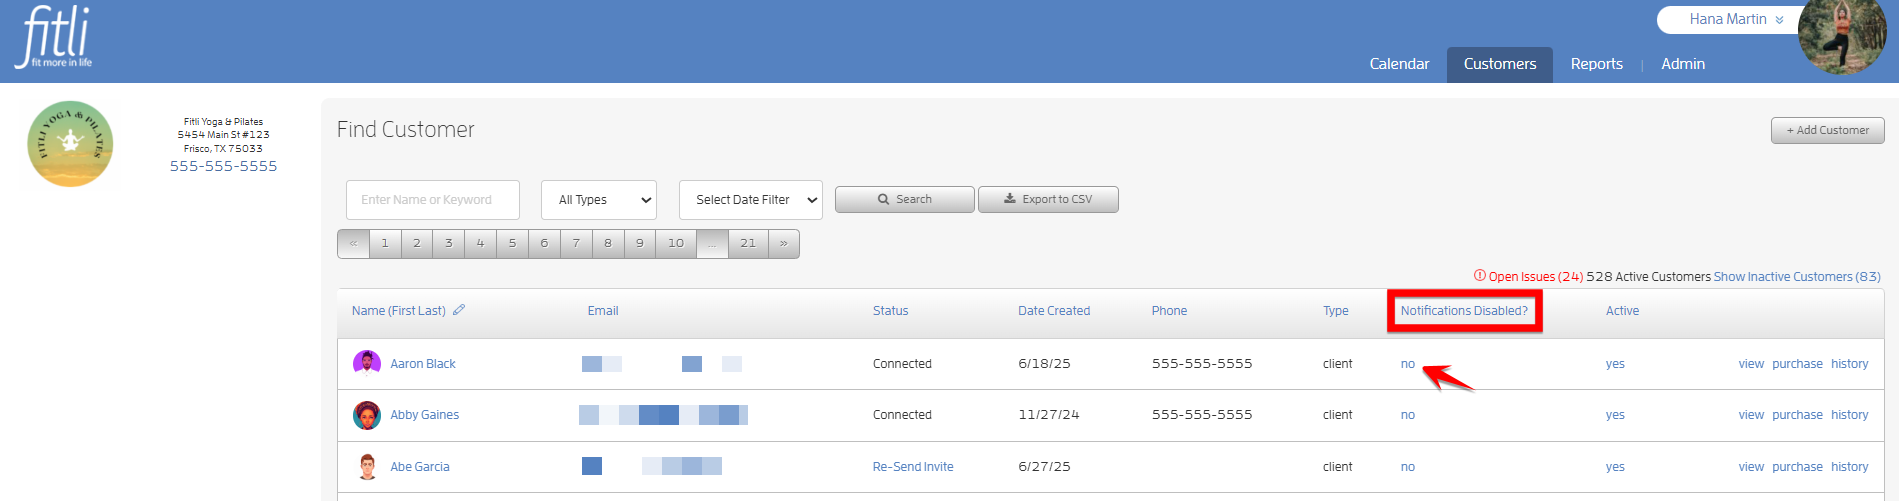Sort by Notifications Disabled? column

1464,311
